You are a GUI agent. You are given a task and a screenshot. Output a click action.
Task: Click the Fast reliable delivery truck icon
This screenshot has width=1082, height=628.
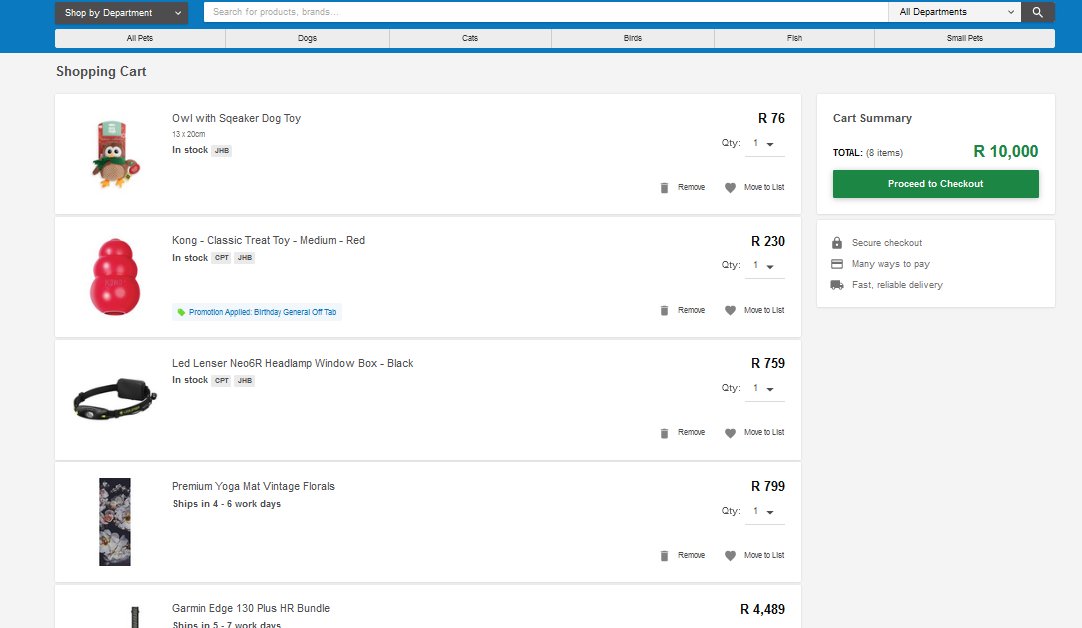coord(837,285)
